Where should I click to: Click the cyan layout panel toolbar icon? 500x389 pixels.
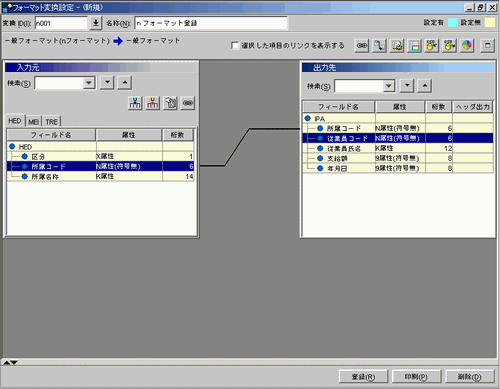[414, 46]
